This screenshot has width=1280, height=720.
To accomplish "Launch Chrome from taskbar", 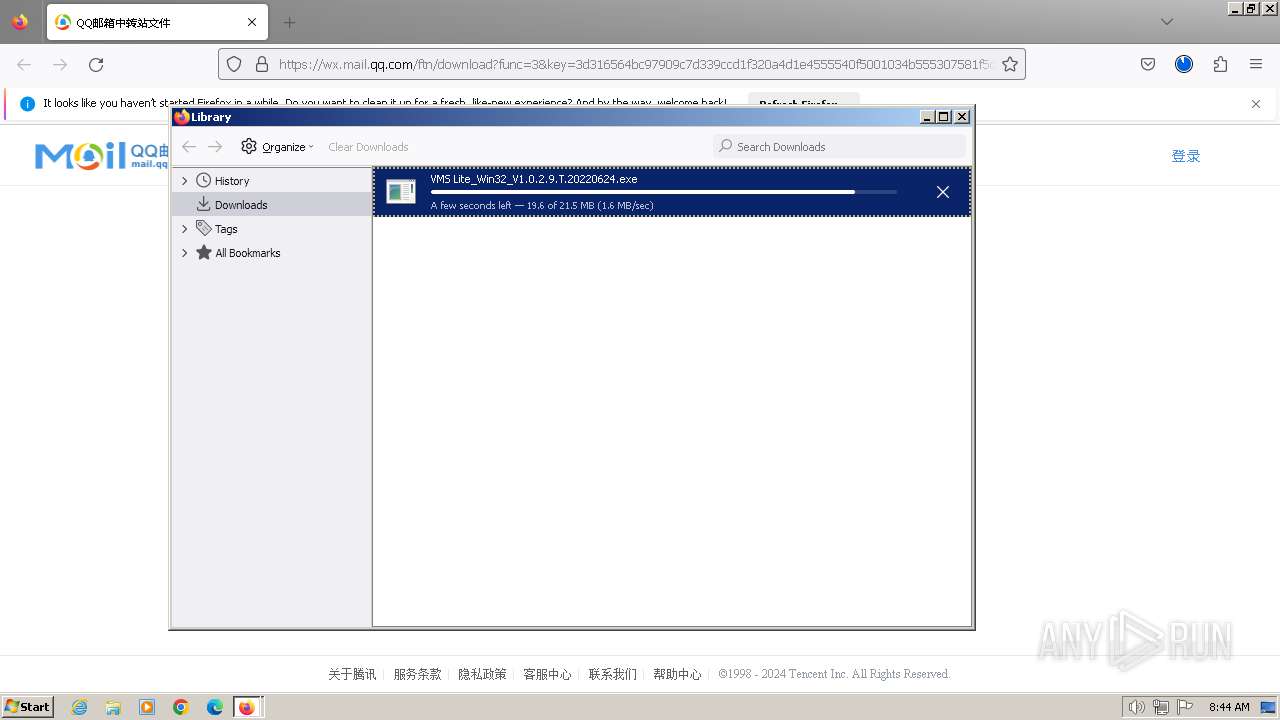I will [x=181, y=707].
